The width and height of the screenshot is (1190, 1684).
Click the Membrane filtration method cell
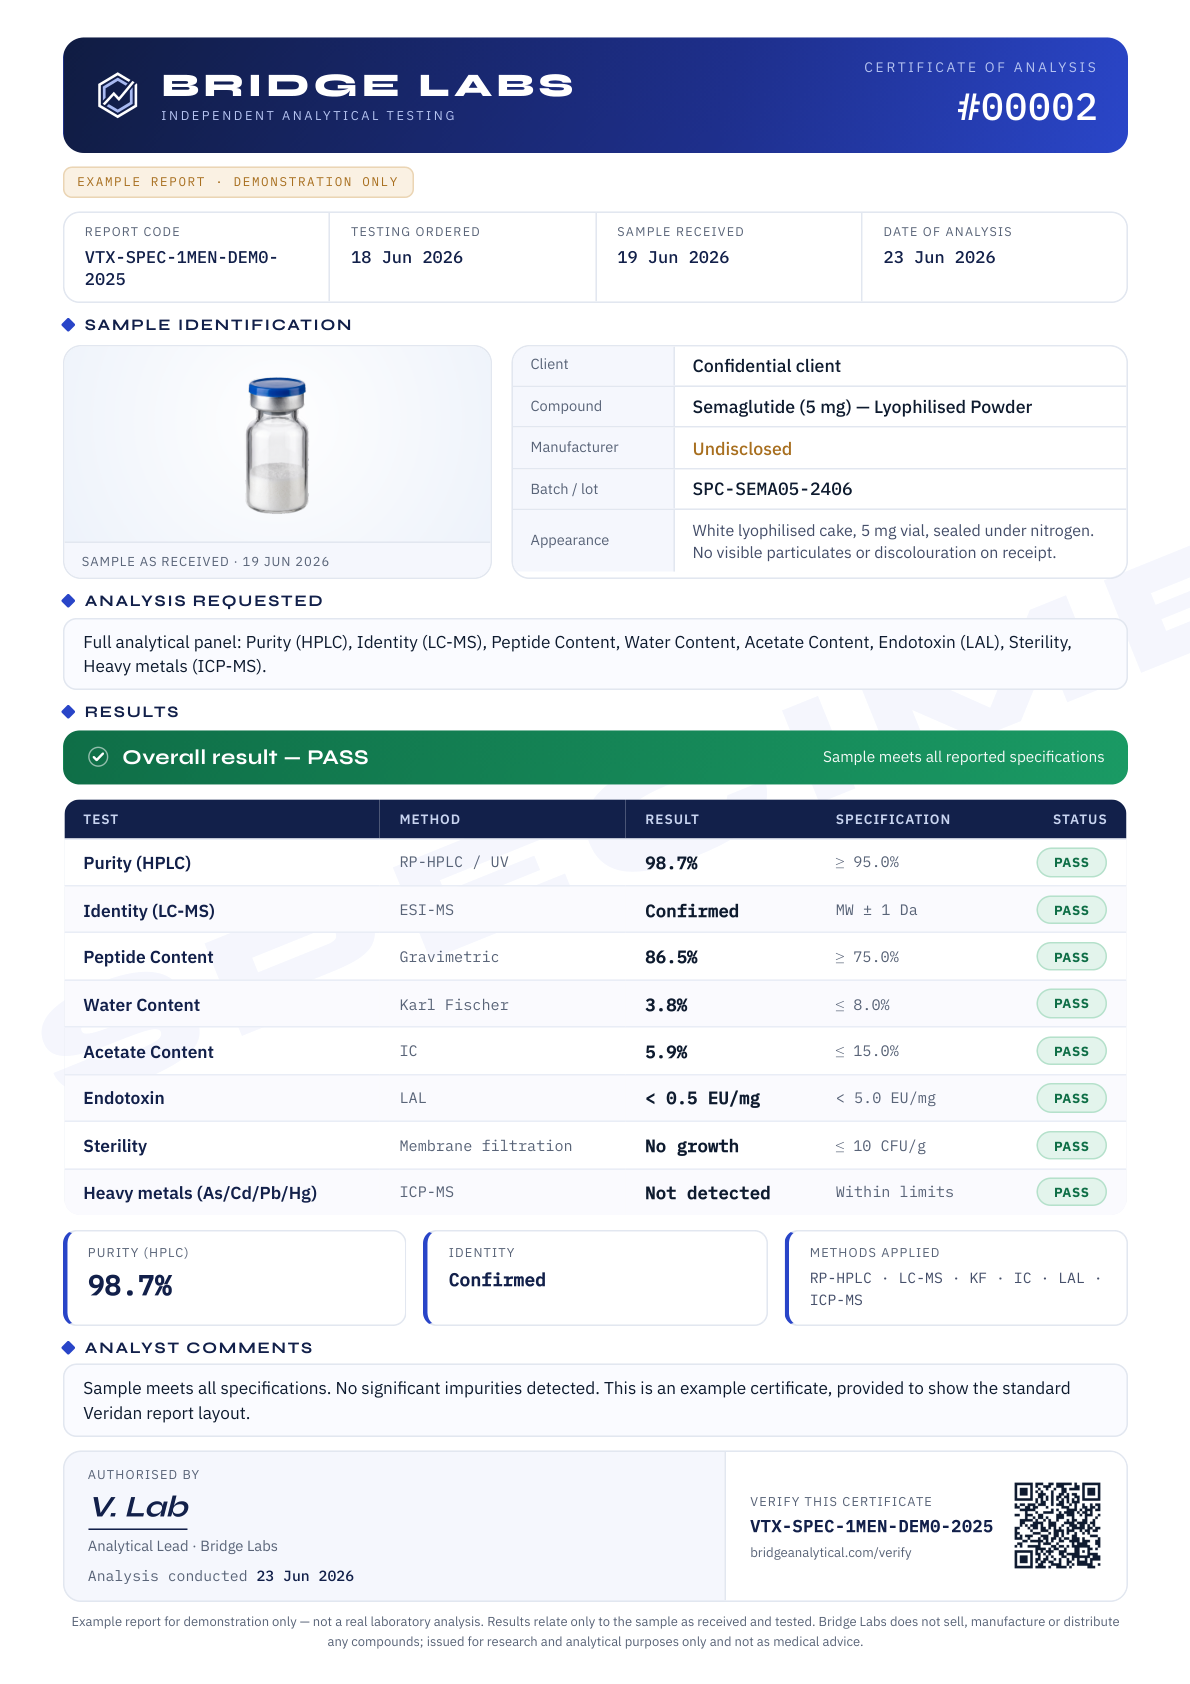coord(486,1146)
